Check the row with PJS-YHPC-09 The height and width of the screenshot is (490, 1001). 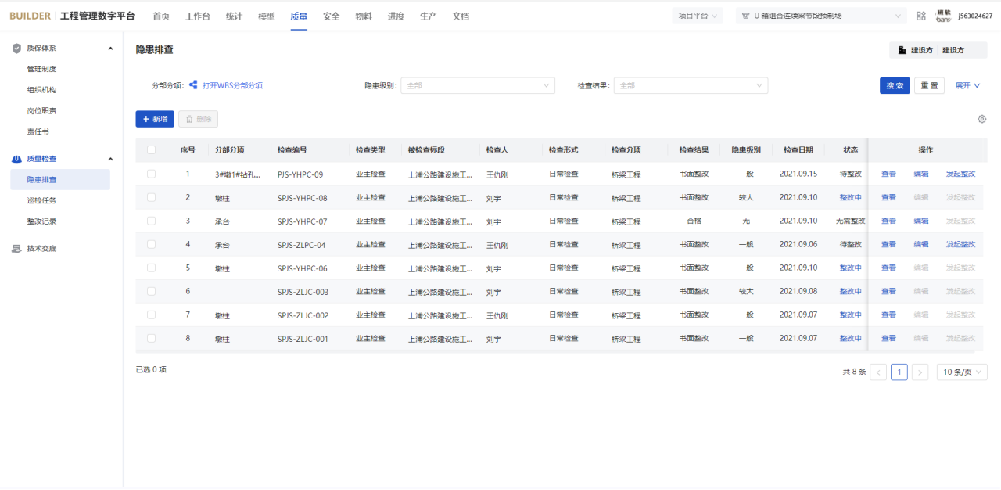tap(151, 174)
